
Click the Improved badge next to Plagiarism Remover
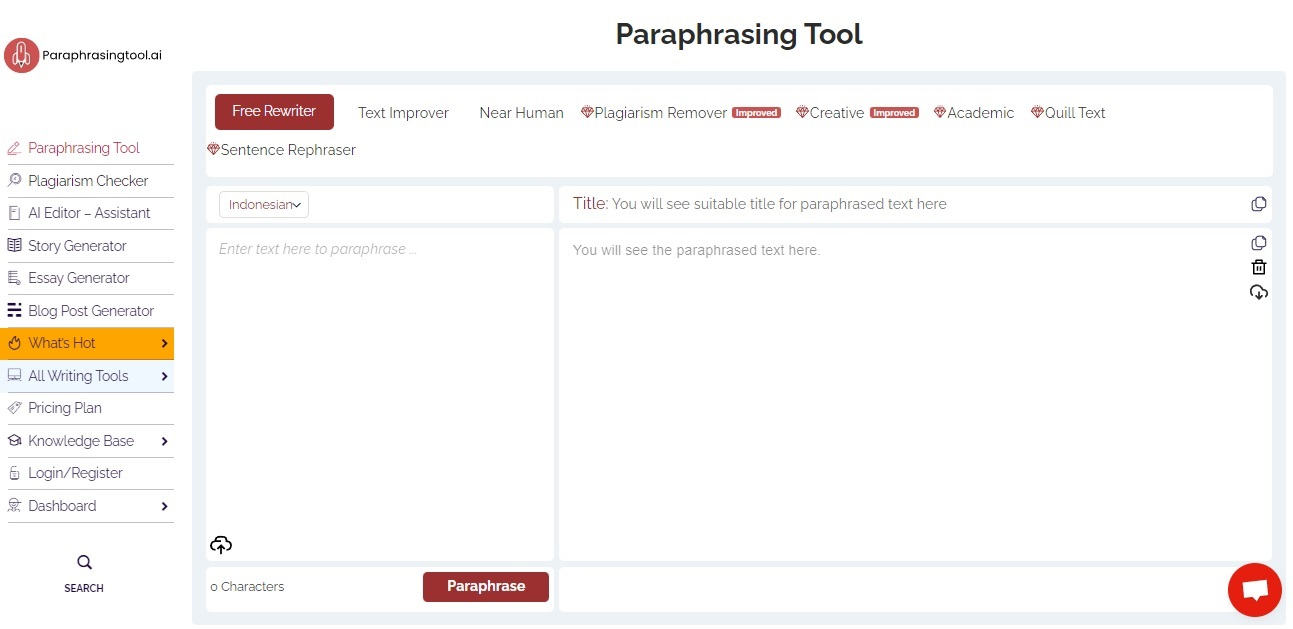(756, 113)
